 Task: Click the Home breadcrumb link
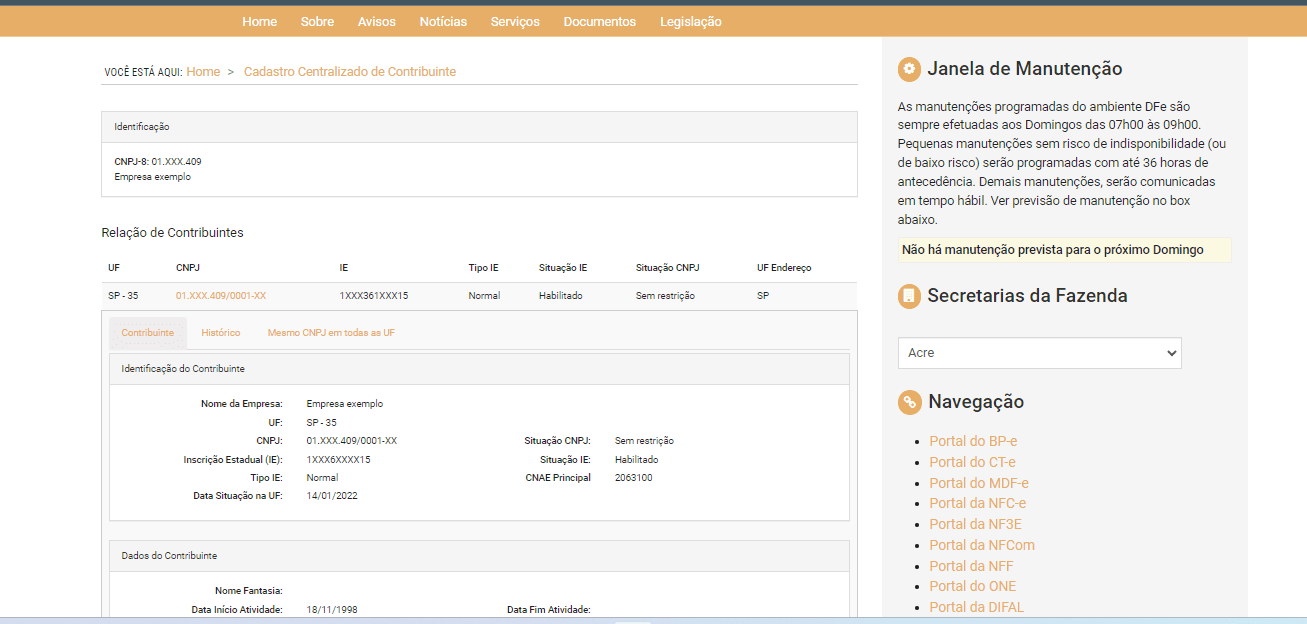coord(203,72)
